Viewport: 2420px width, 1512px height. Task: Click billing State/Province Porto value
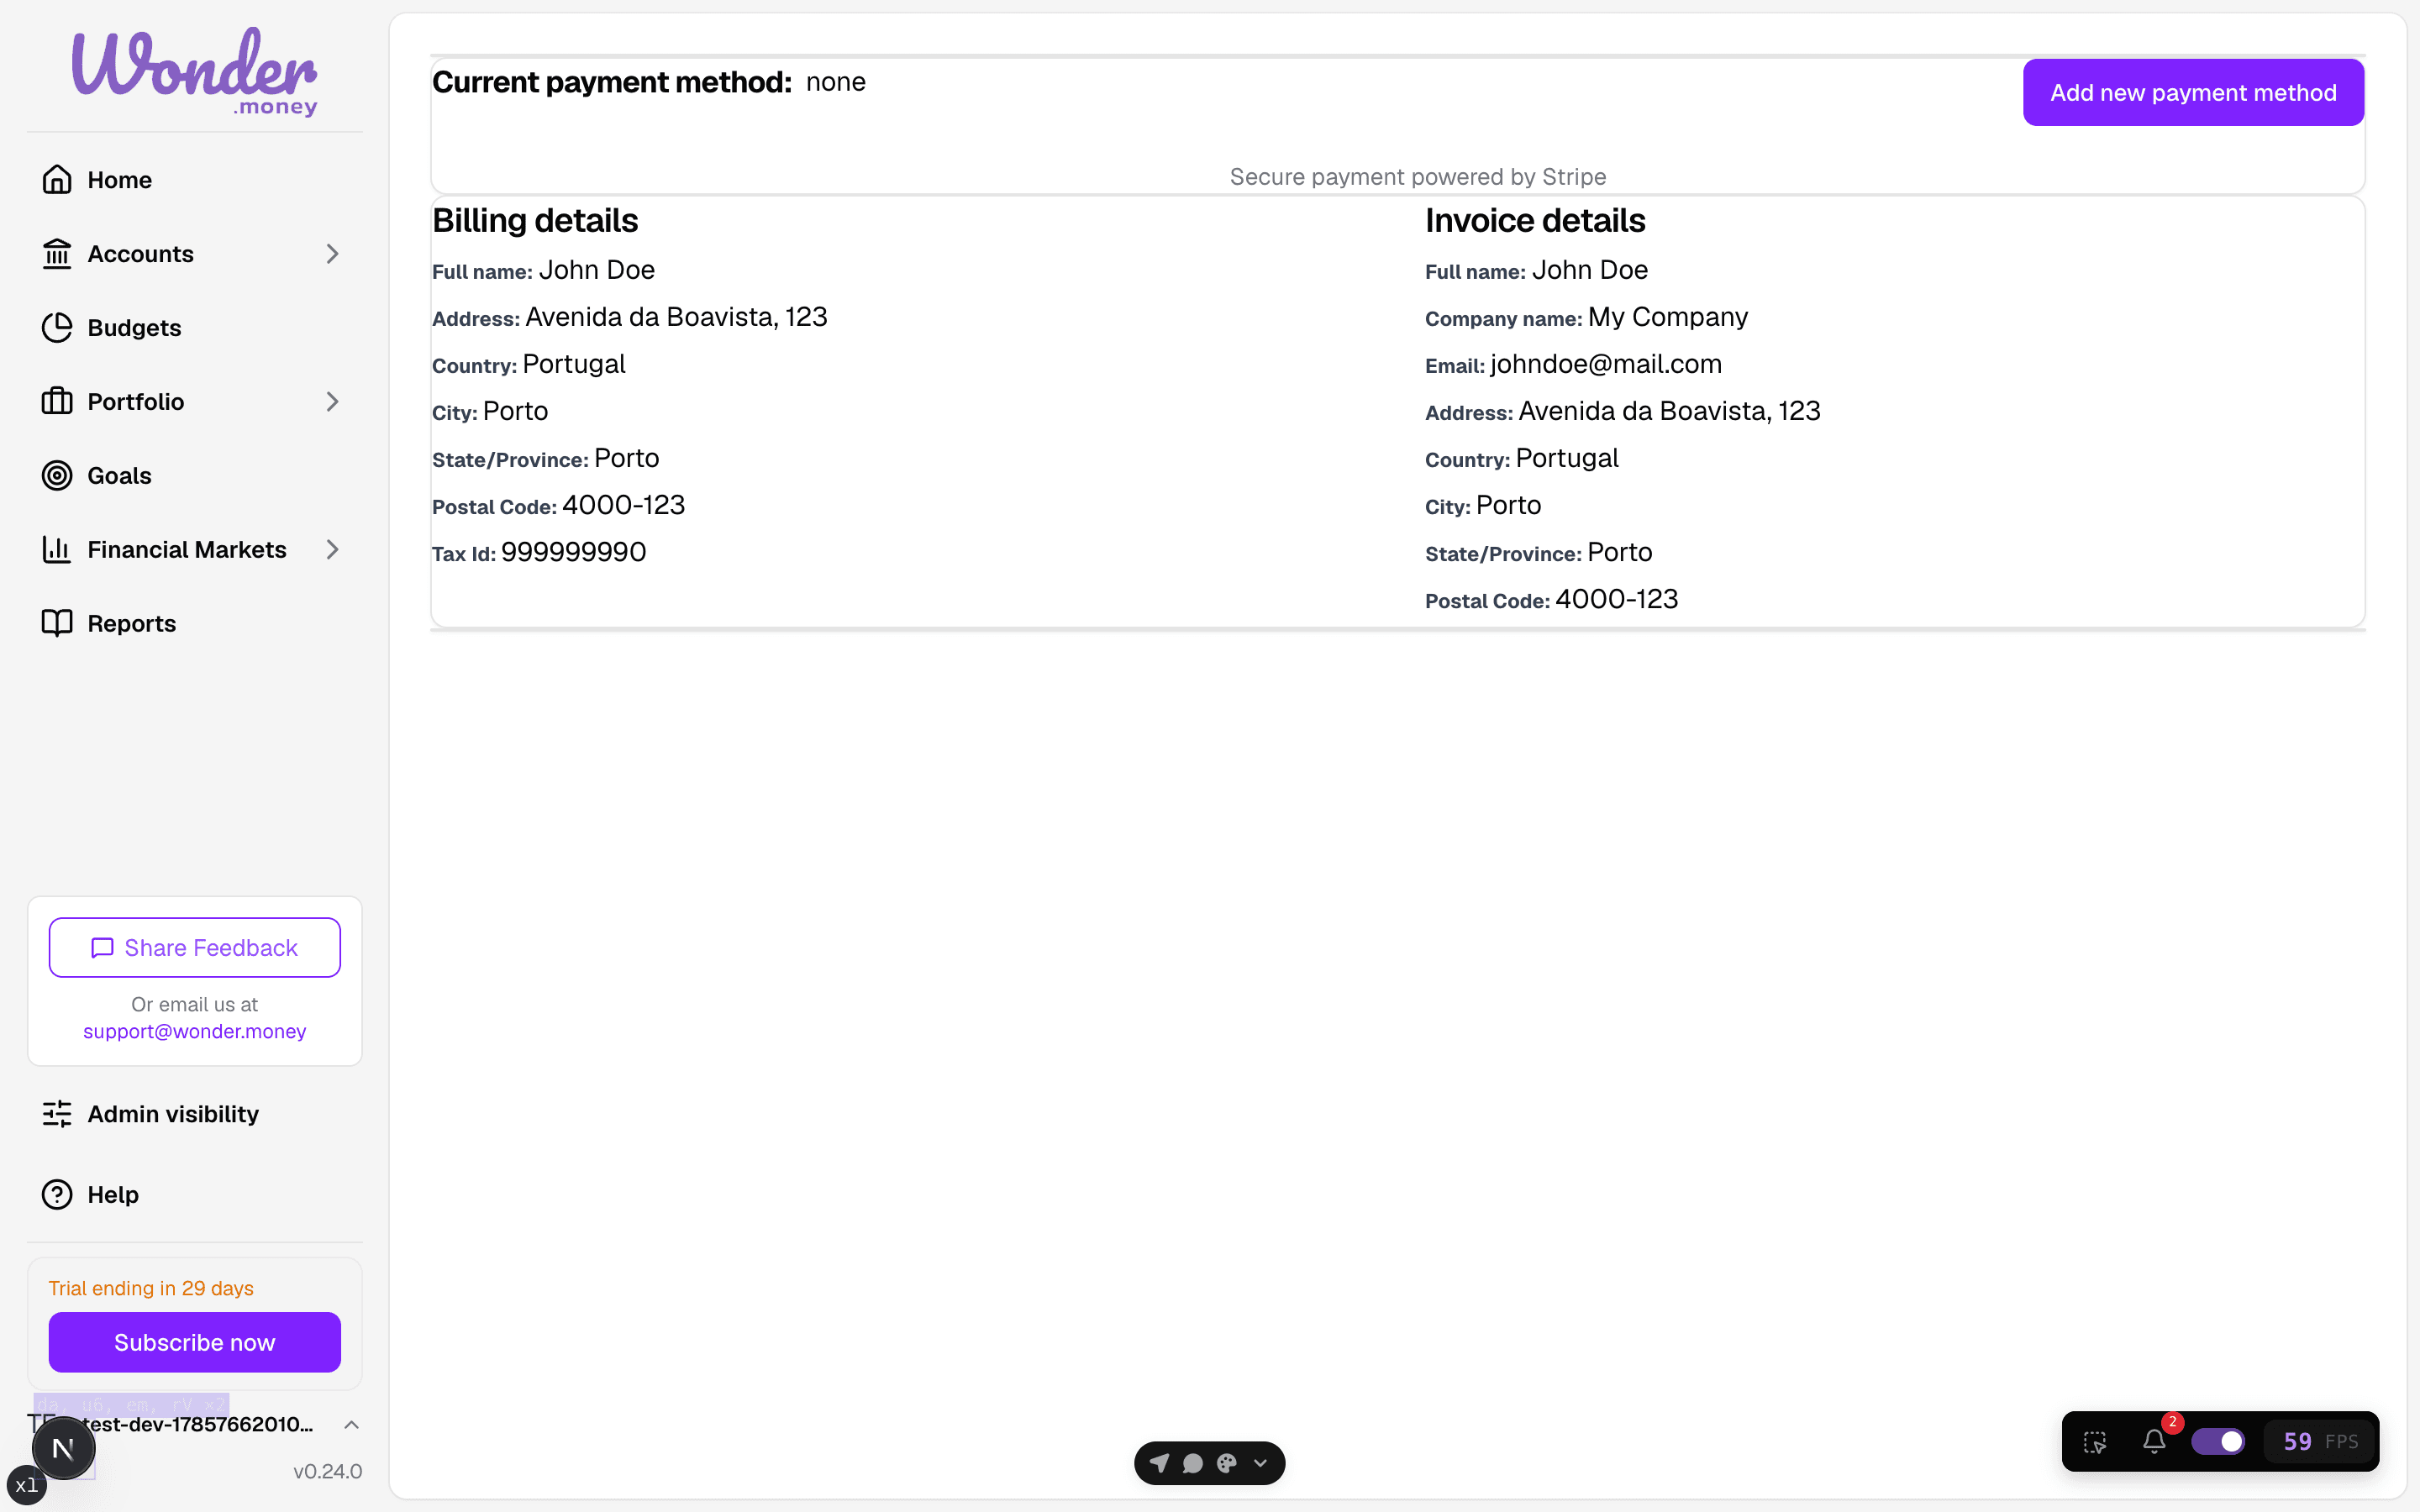pyautogui.click(x=627, y=458)
